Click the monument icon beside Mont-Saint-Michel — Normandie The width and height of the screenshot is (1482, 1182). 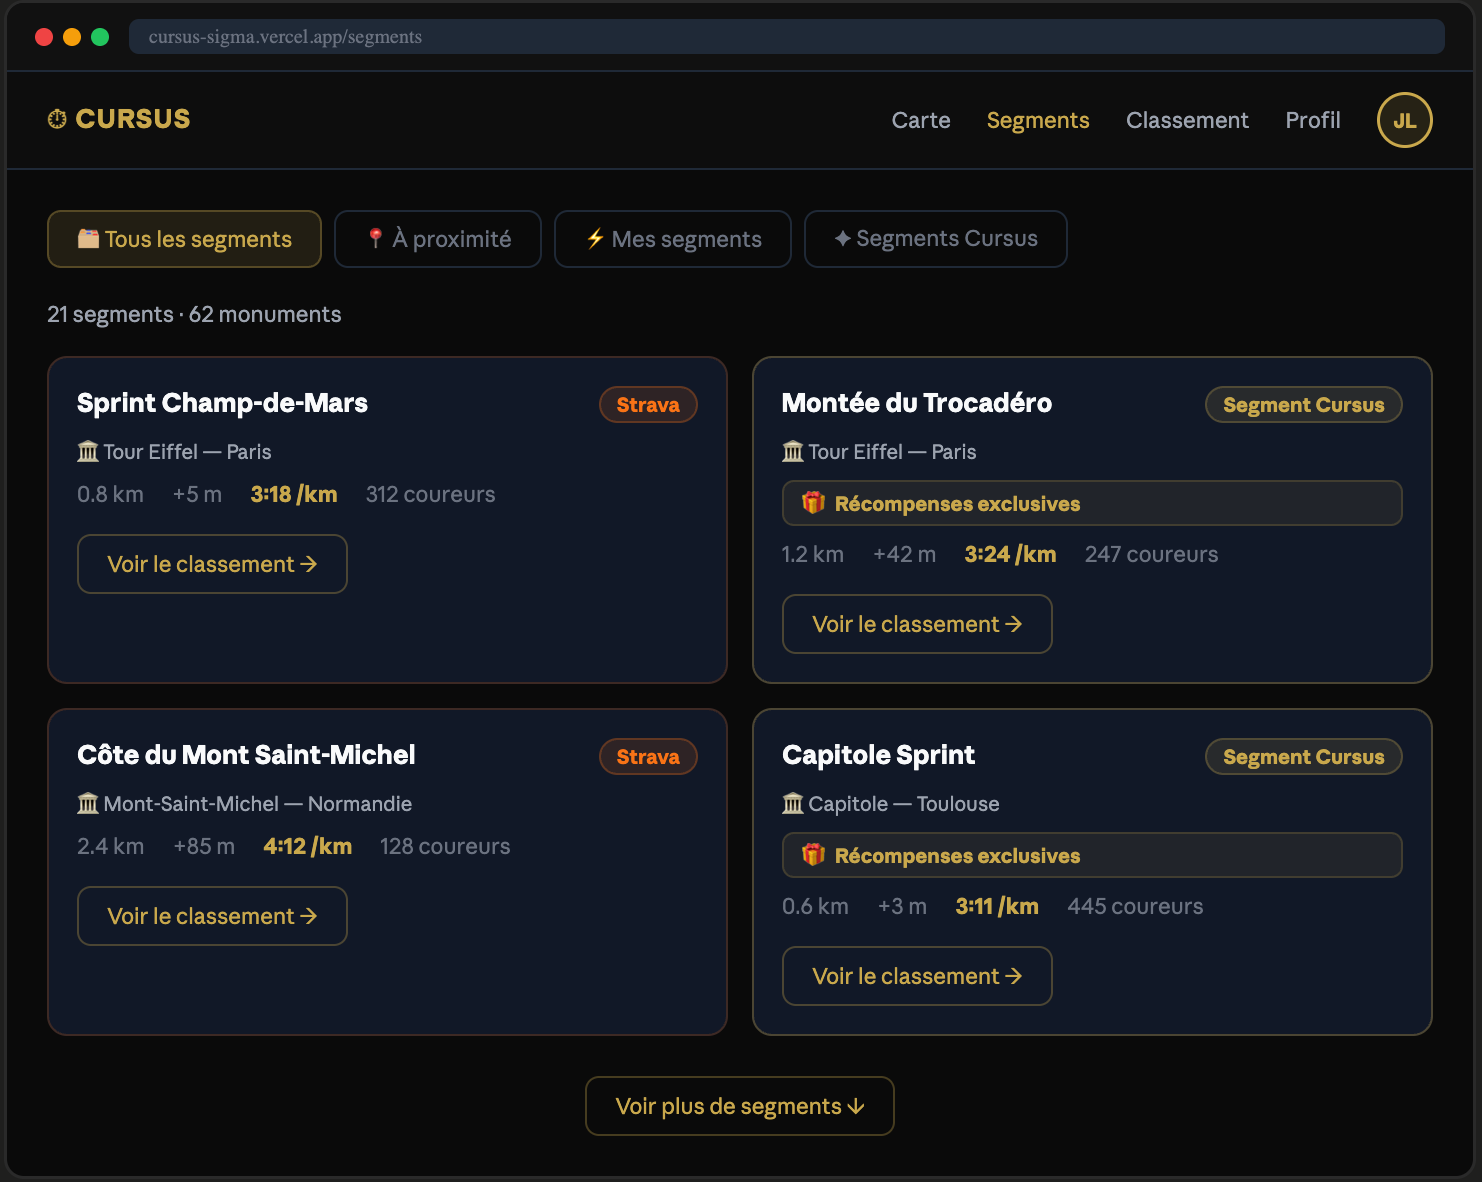(x=88, y=804)
